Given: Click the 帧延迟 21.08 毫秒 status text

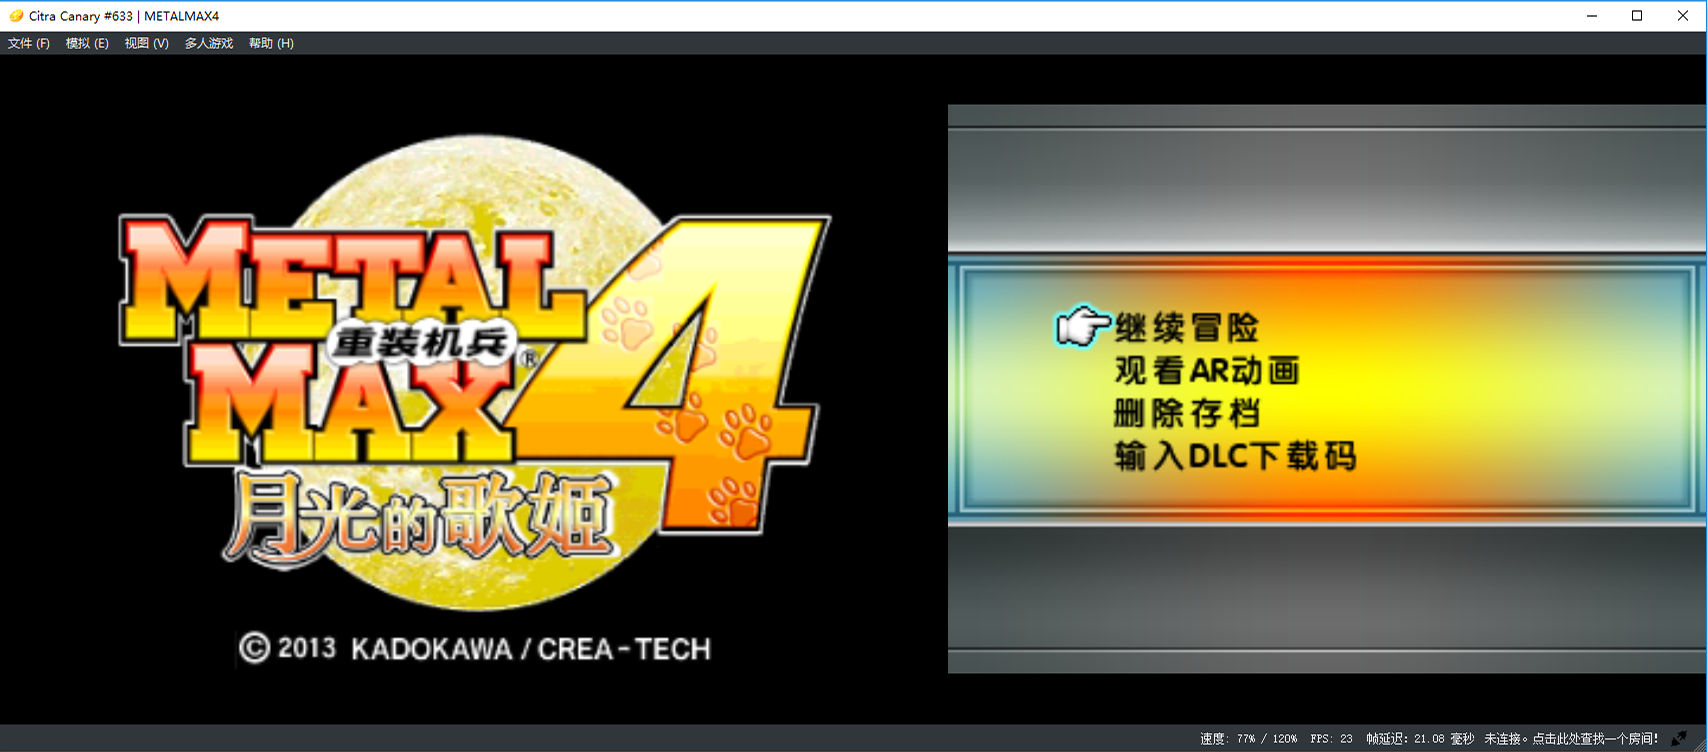Looking at the screenshot, I should 1420,739.
